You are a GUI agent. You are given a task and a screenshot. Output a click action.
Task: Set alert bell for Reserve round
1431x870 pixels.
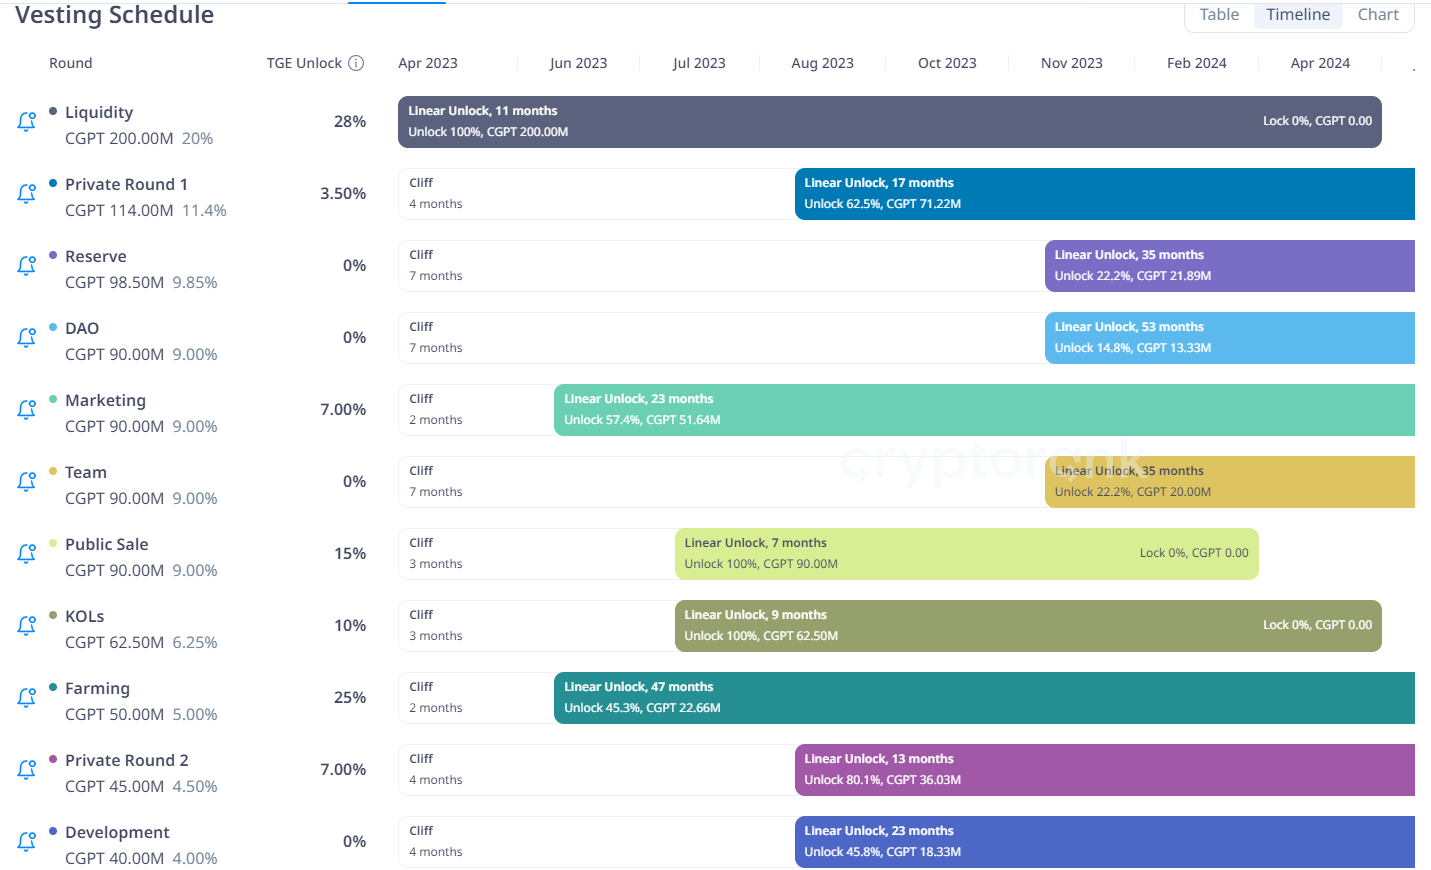click(27, 266)
